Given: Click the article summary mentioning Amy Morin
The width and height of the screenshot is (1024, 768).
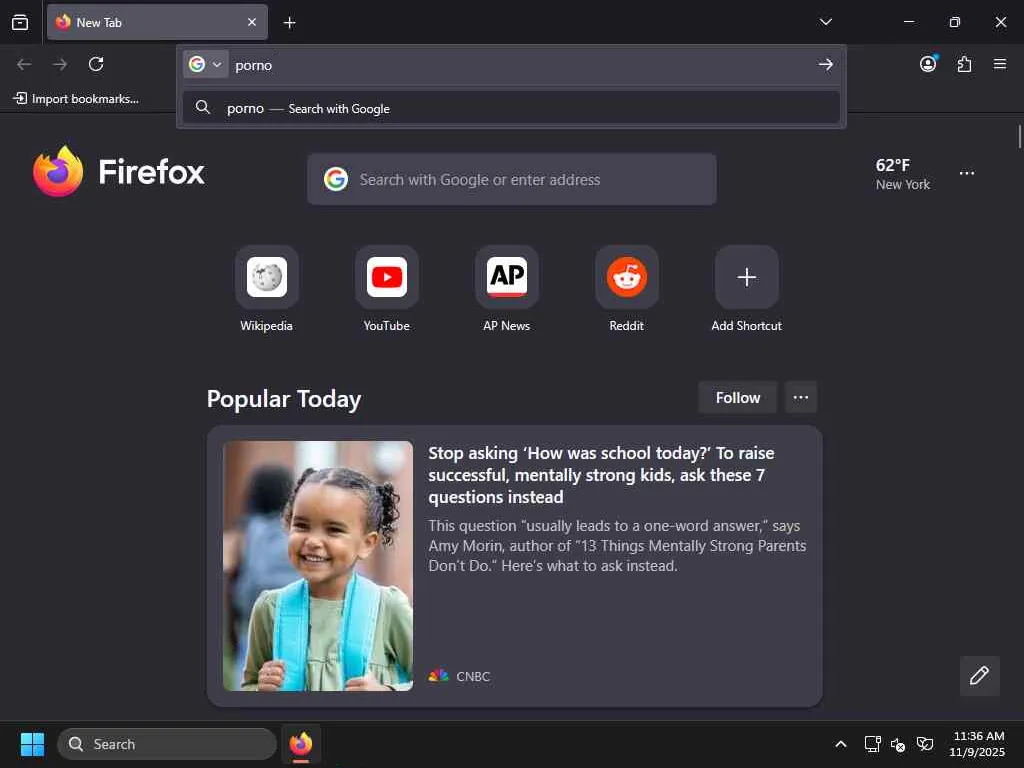Looking at the screenshot, I should pos(617,545).
